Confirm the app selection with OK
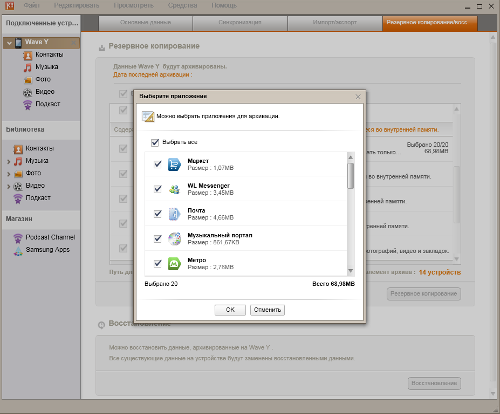Viewport: 500px width, 414px height. click(230, 310)
